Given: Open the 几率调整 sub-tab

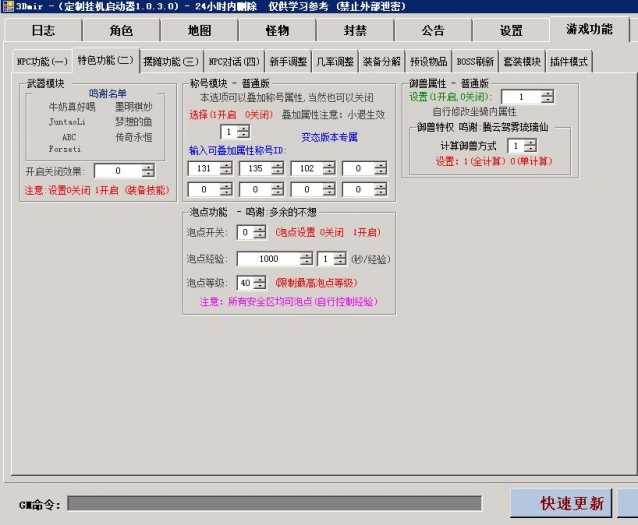Looking at the screenshot, I should coord(336,61).
